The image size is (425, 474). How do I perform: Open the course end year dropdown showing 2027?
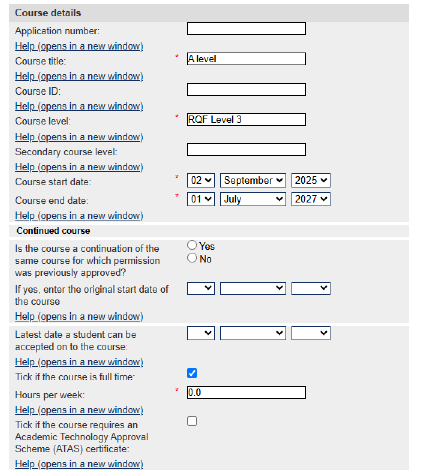[x=311, y=199]
